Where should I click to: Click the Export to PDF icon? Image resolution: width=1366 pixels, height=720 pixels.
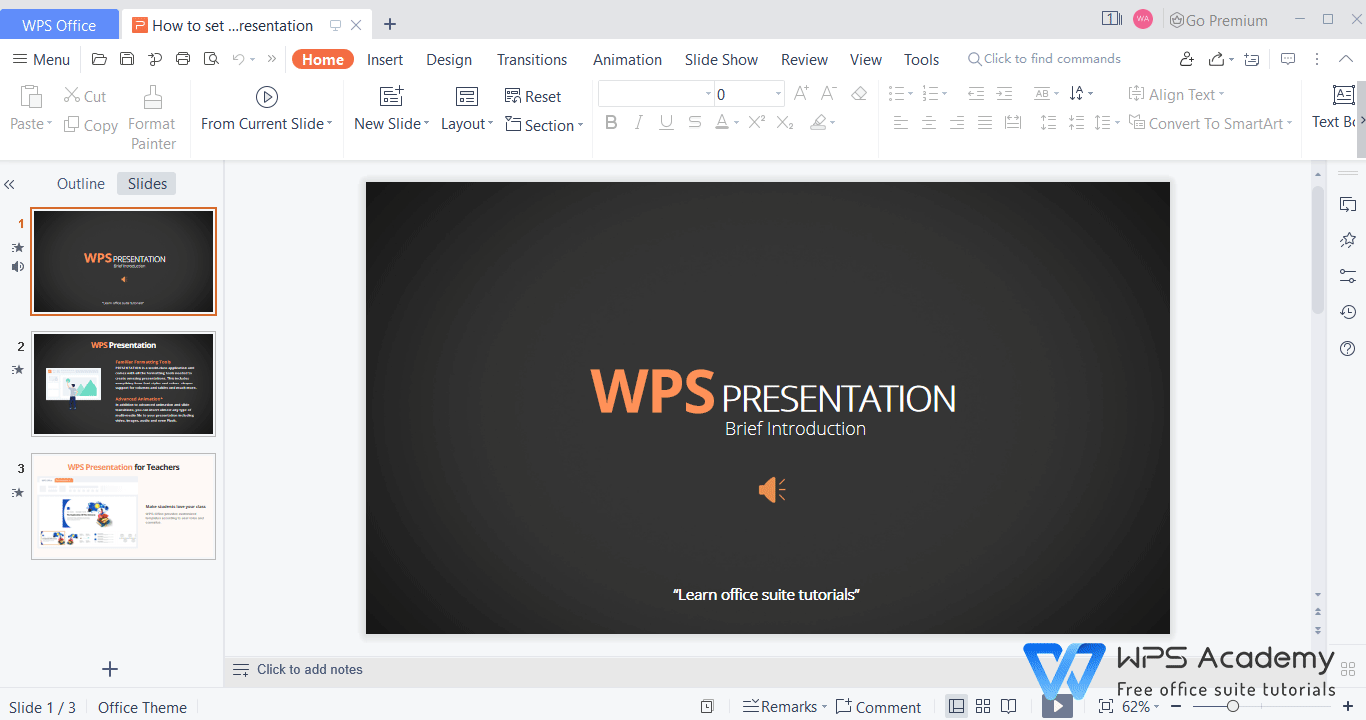155,59
